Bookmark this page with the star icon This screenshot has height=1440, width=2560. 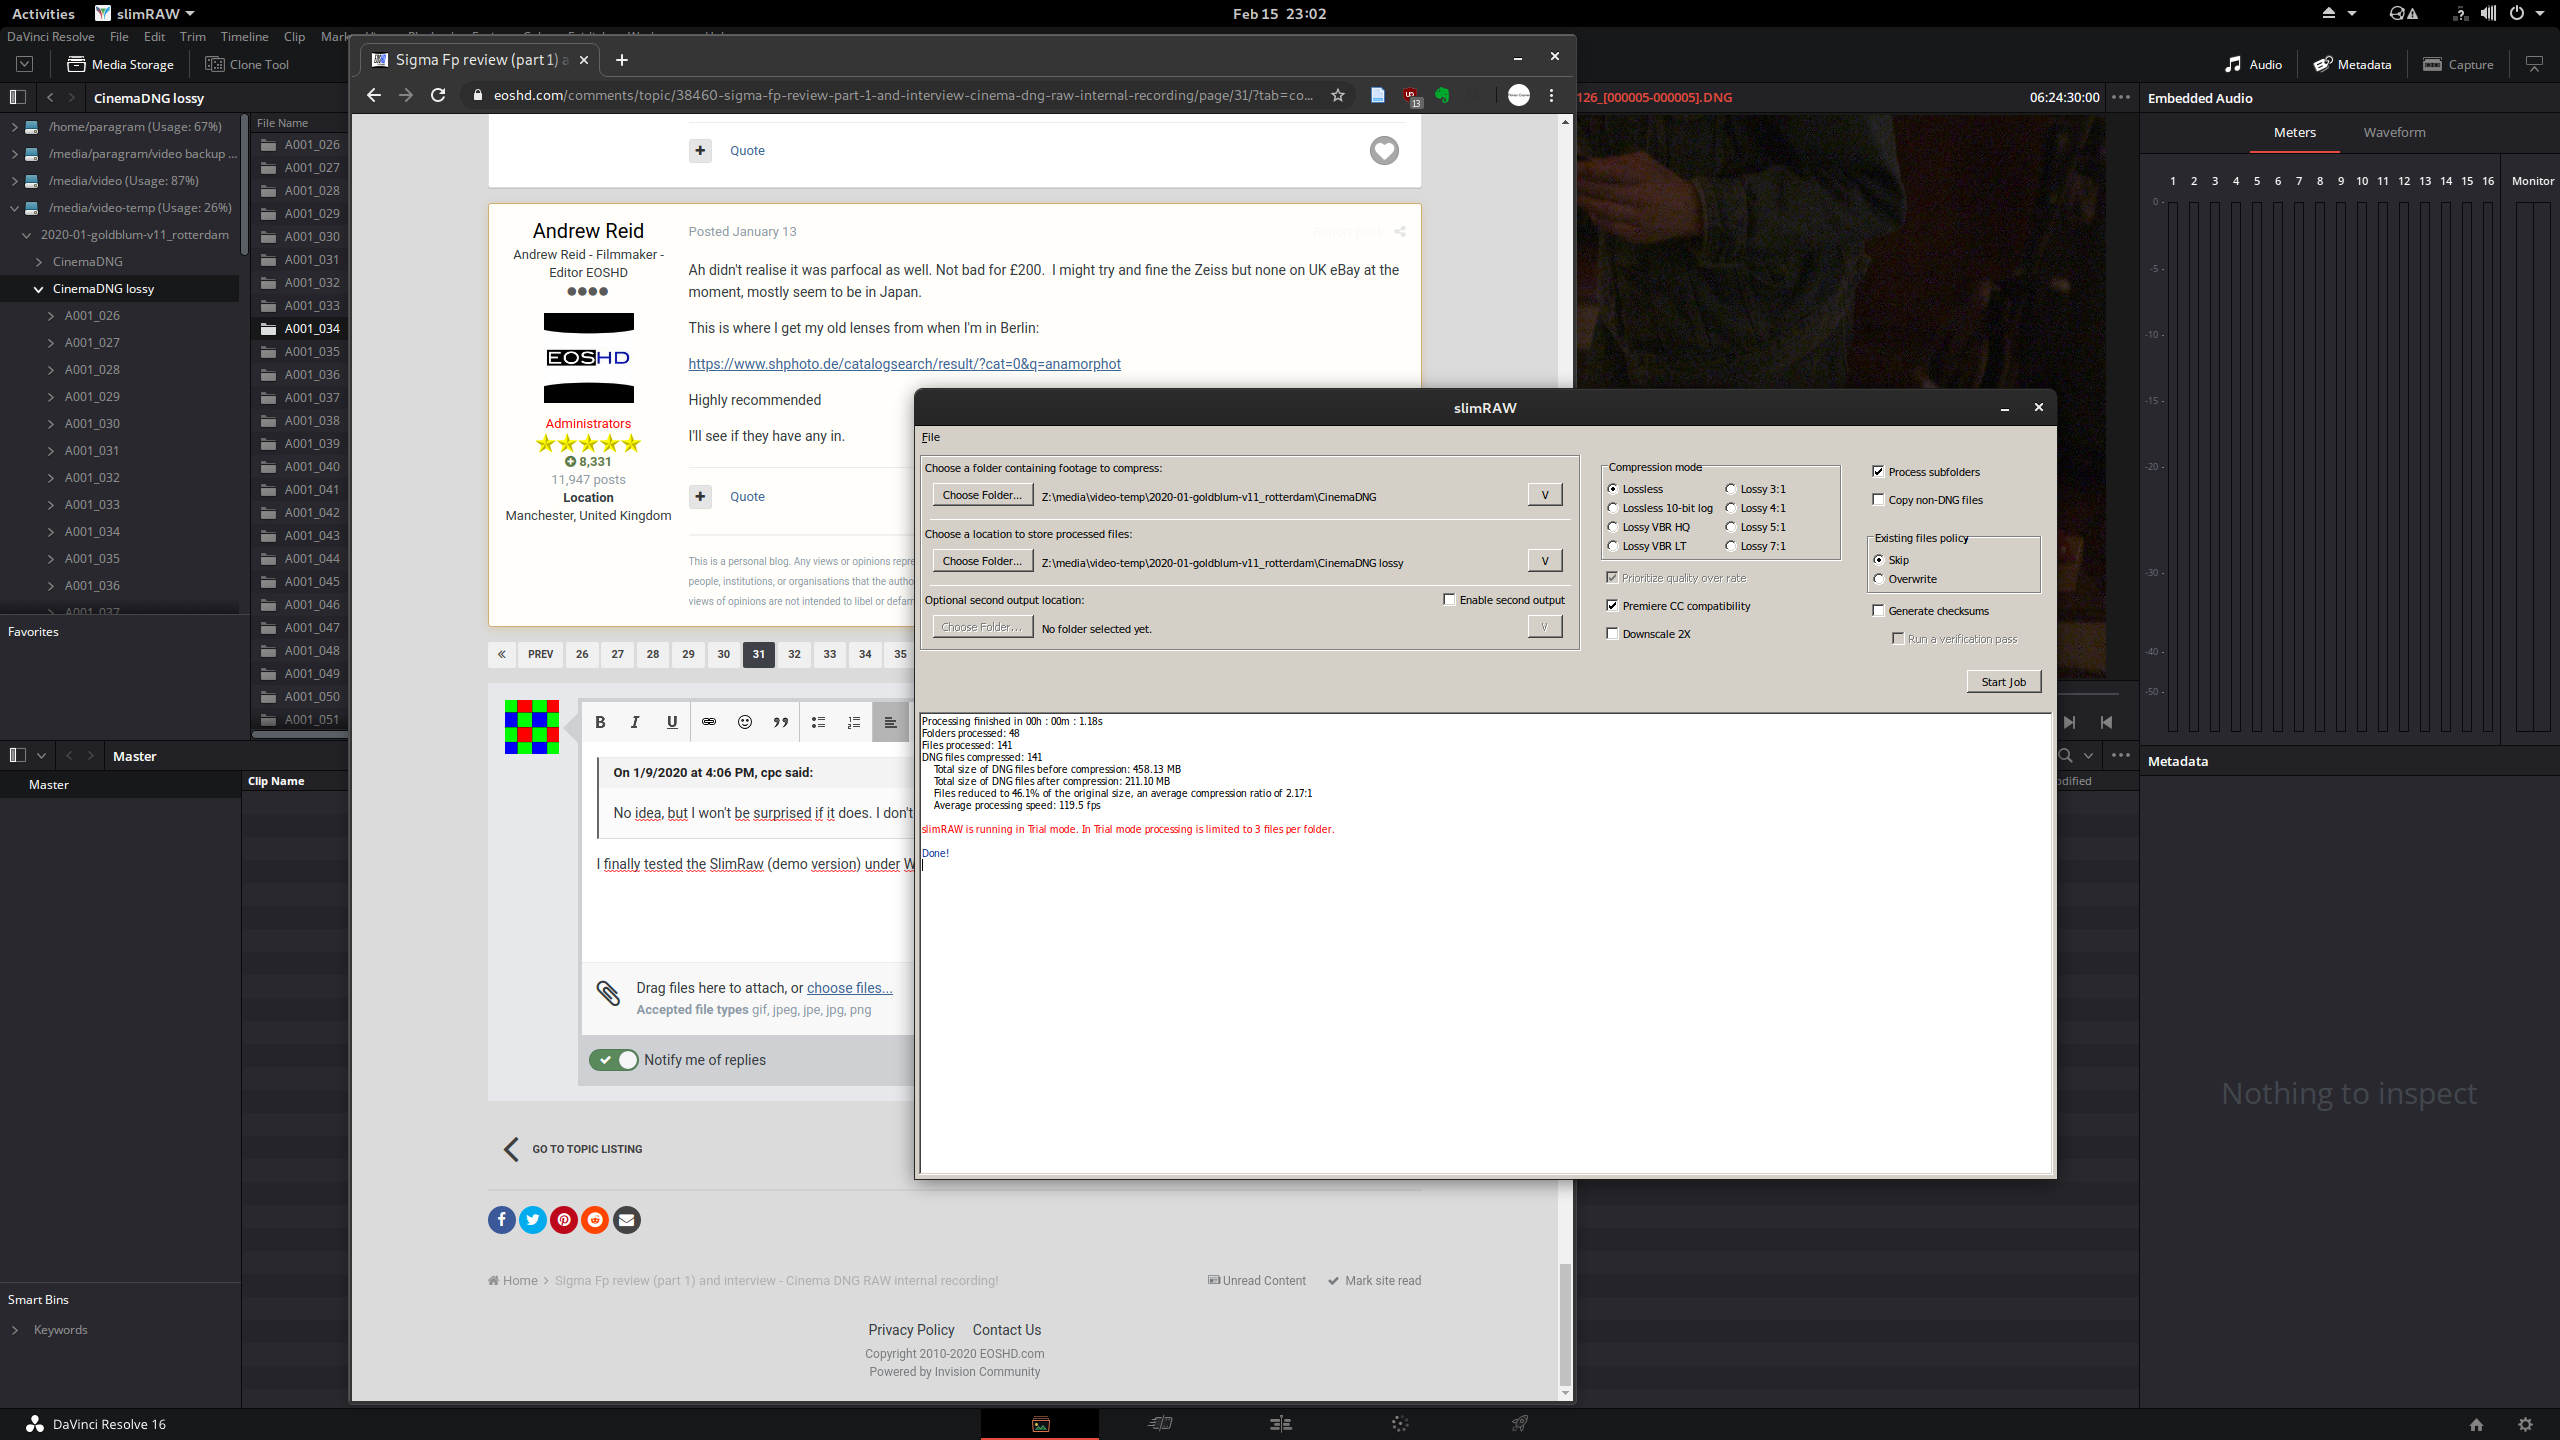coord(1338,95)
